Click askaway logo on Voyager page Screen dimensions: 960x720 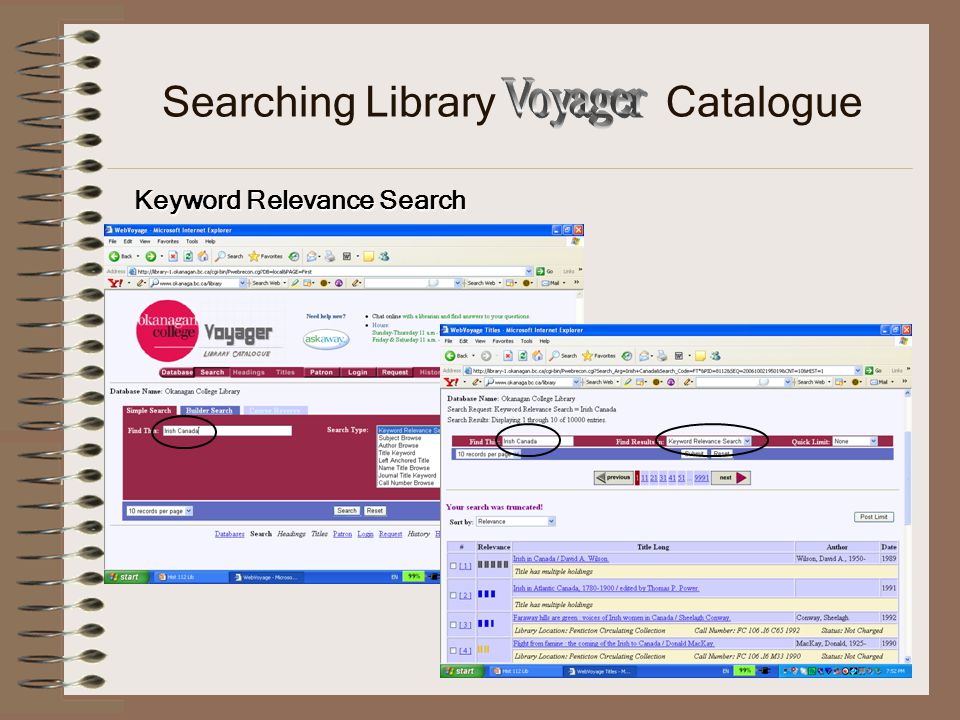click(326, 339)
